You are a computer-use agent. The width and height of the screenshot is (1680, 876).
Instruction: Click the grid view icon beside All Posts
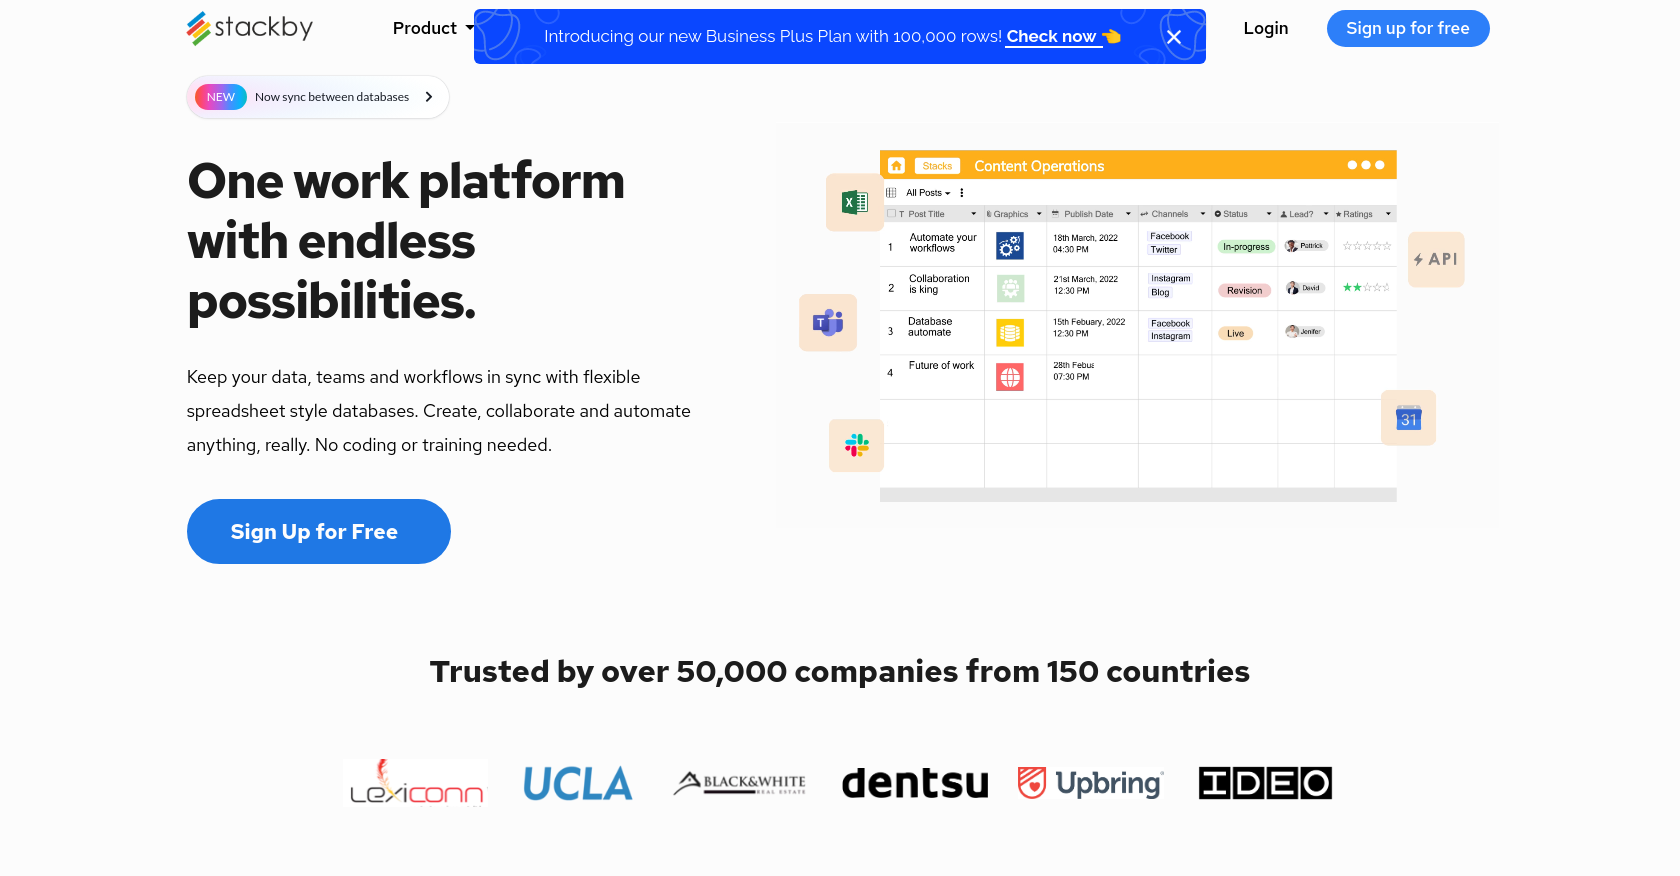point(891,193)
